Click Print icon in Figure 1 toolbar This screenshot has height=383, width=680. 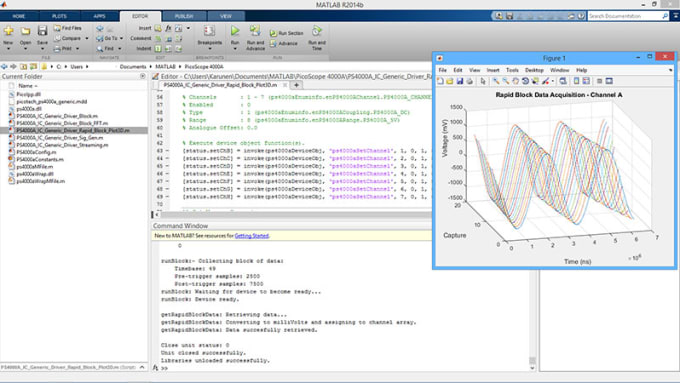click(470, 81)
